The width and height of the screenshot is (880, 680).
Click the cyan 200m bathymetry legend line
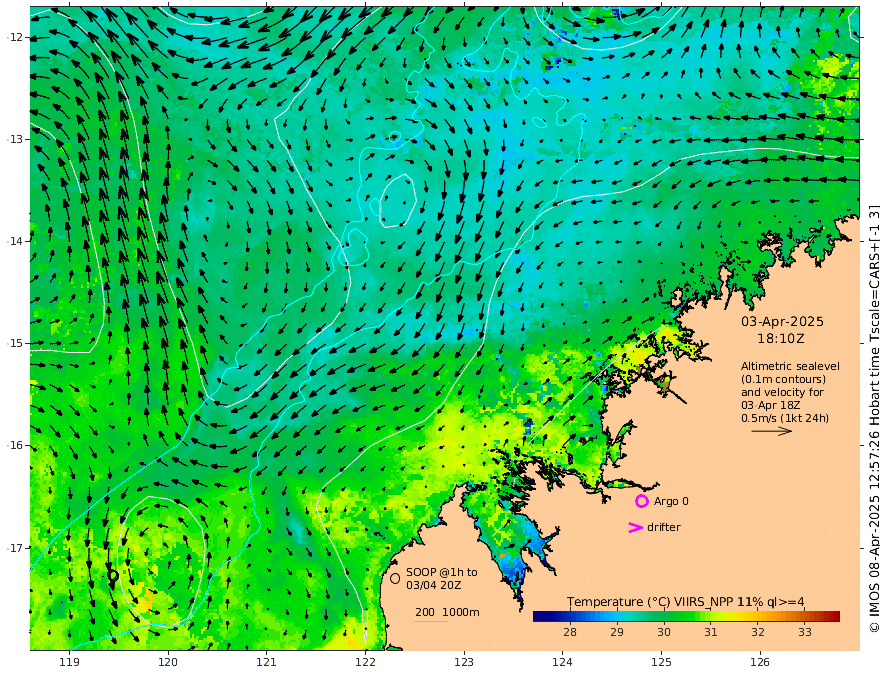pos(431,621)
